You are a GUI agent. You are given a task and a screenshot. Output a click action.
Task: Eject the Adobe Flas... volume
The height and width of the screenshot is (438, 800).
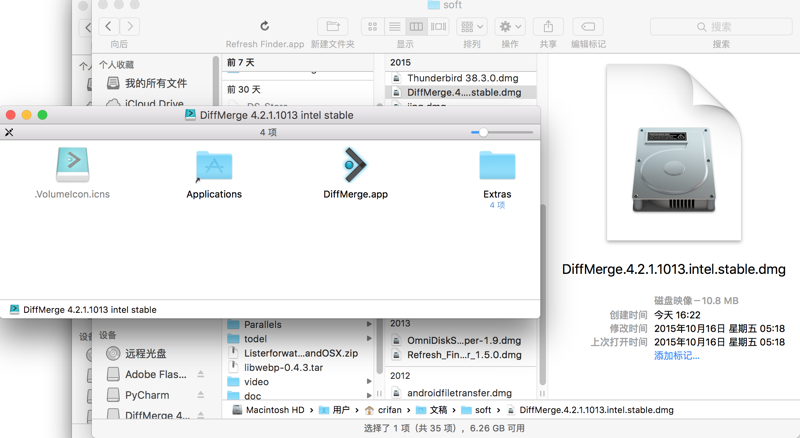tap(201, 374)
